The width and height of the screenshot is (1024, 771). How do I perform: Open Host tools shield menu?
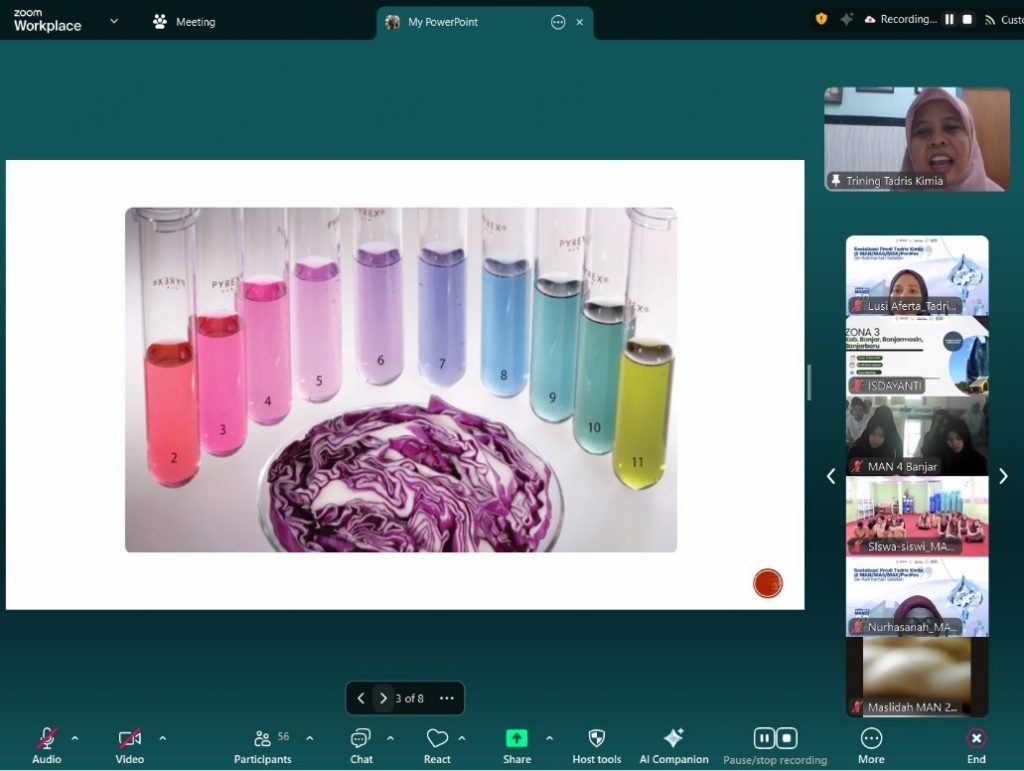point(597,745)
